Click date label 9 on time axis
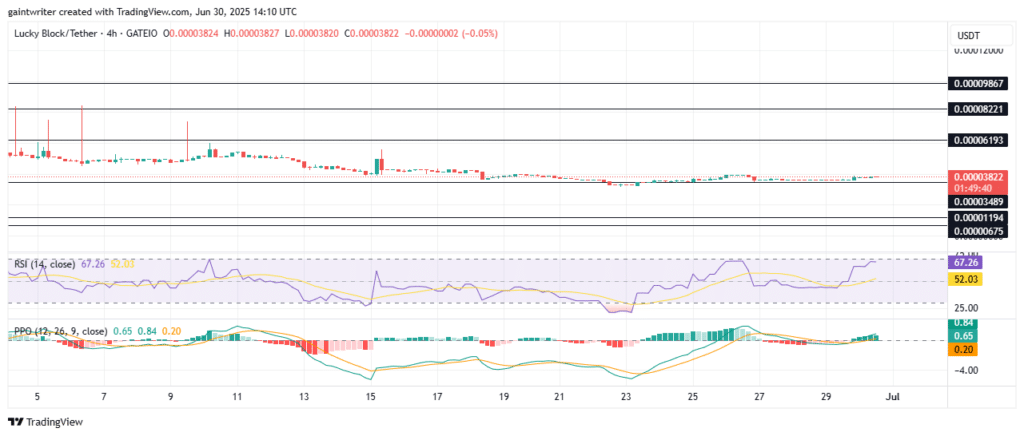 pos(170,396)
